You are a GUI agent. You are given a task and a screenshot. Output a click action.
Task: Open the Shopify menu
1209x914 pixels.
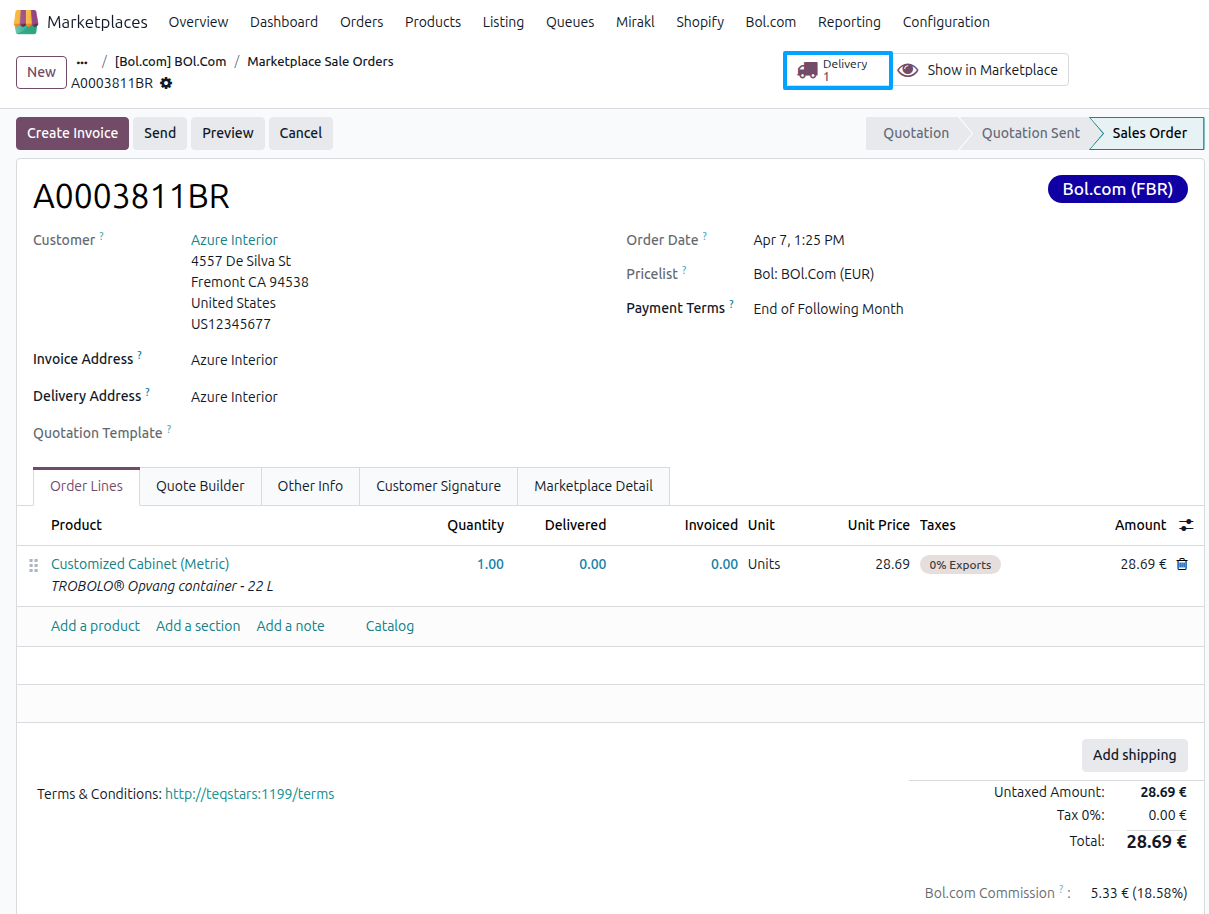point(700,22)
